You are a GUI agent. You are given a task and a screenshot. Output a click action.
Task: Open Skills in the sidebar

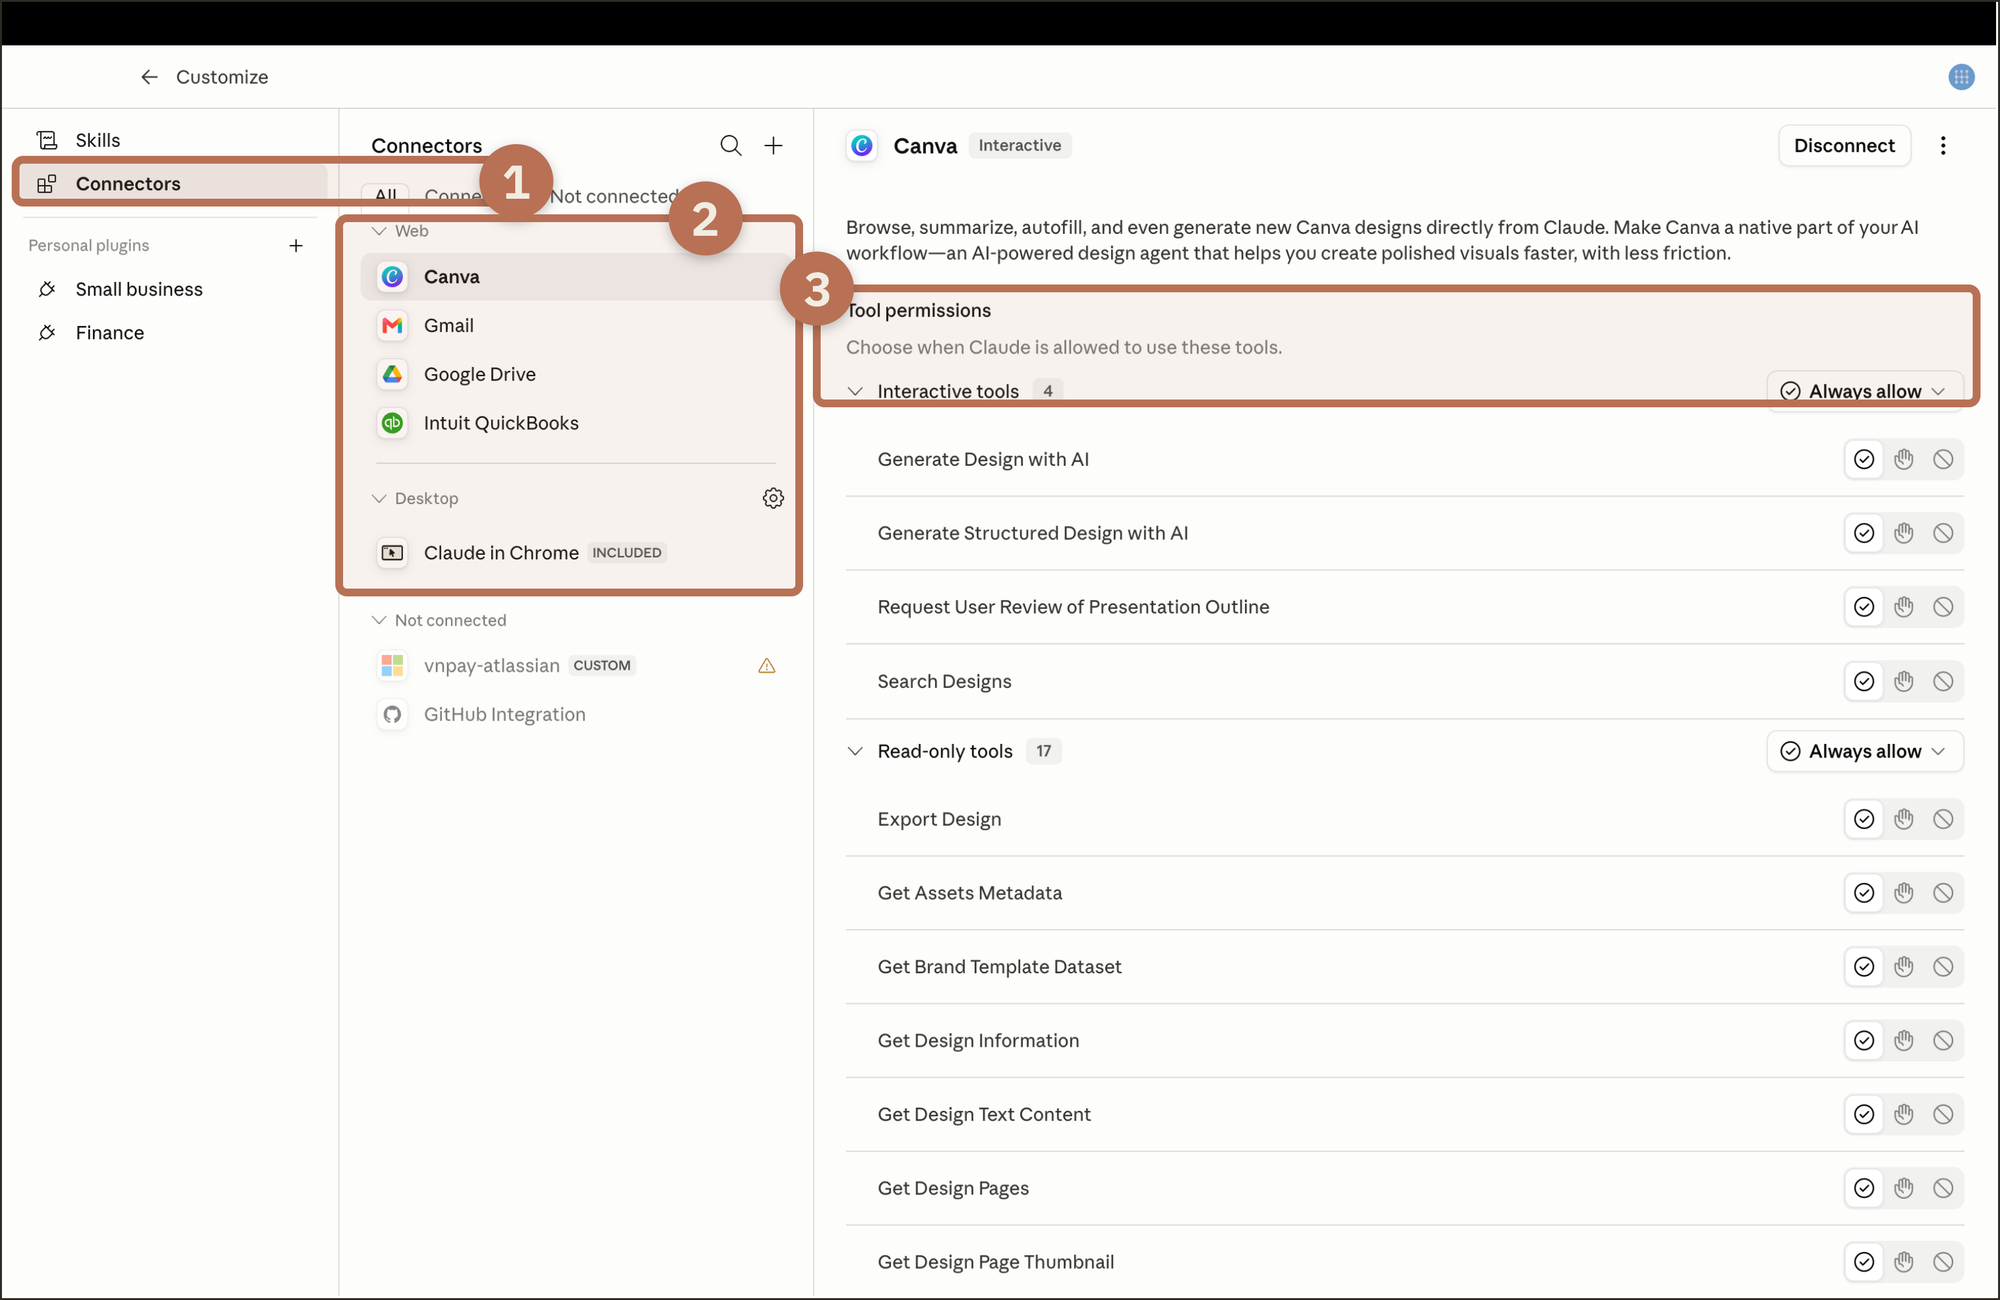click(x=97, y=140)
